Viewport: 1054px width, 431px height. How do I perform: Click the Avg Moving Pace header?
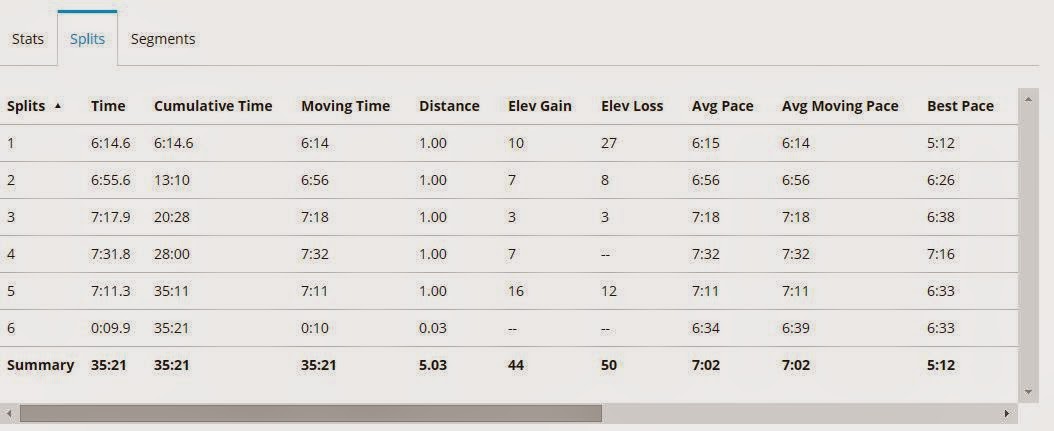(840, 106)
